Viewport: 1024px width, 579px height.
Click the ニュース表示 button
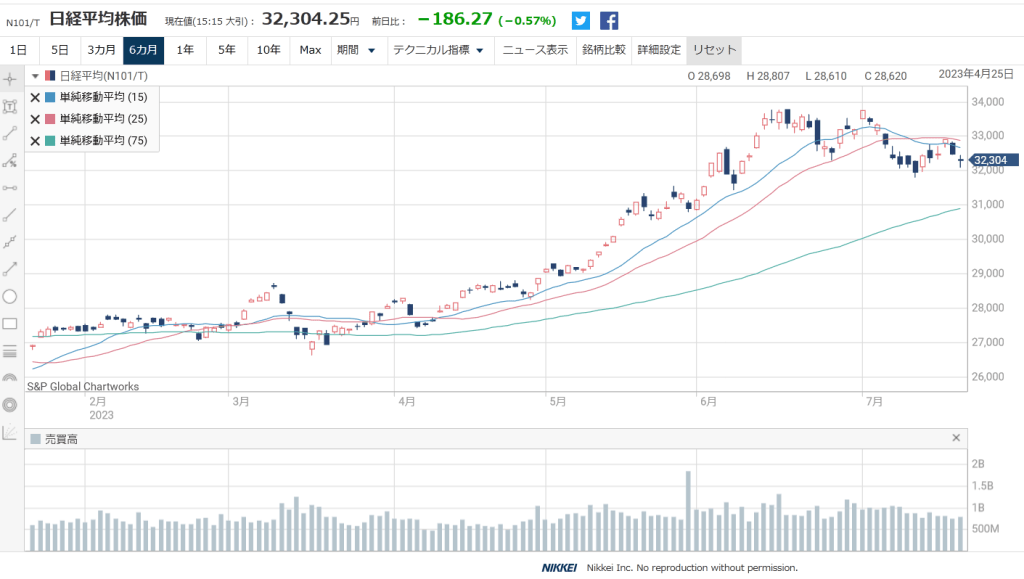tap(535, 50)
